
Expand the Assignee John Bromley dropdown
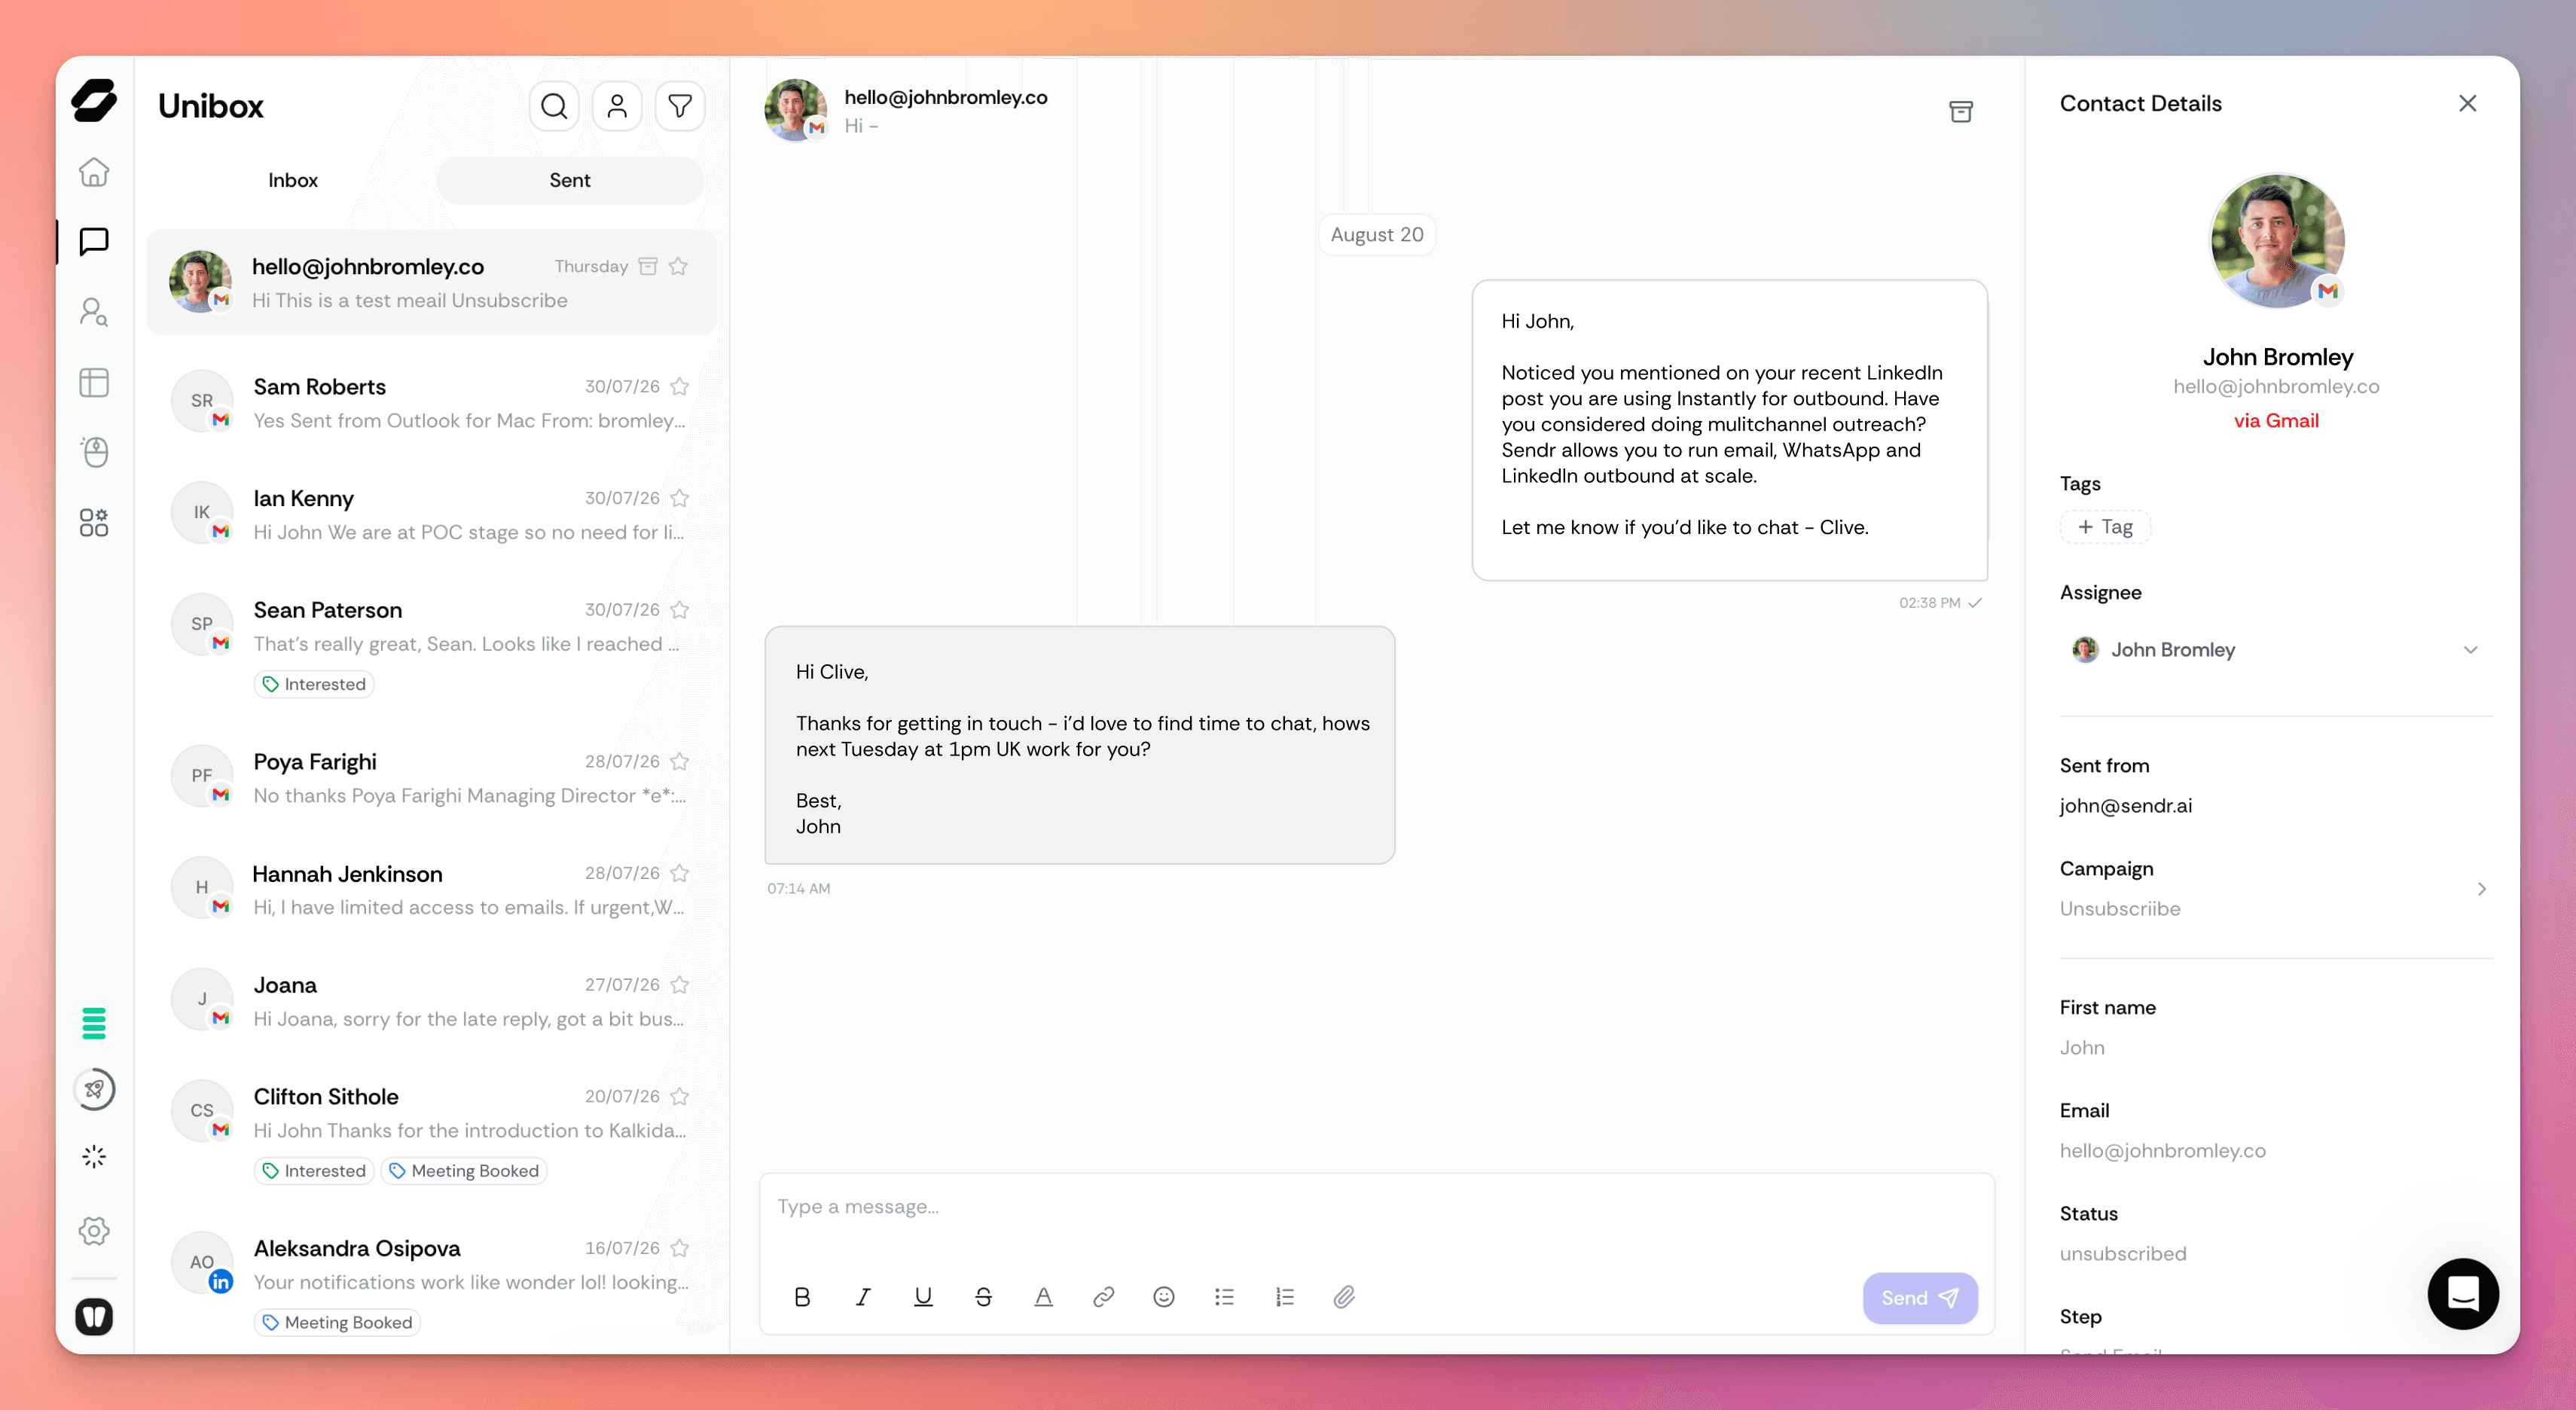[x=2275, y=650]
